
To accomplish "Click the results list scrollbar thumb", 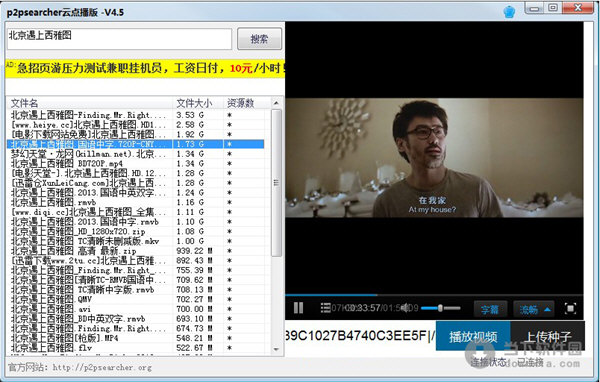I will (276, 183).
